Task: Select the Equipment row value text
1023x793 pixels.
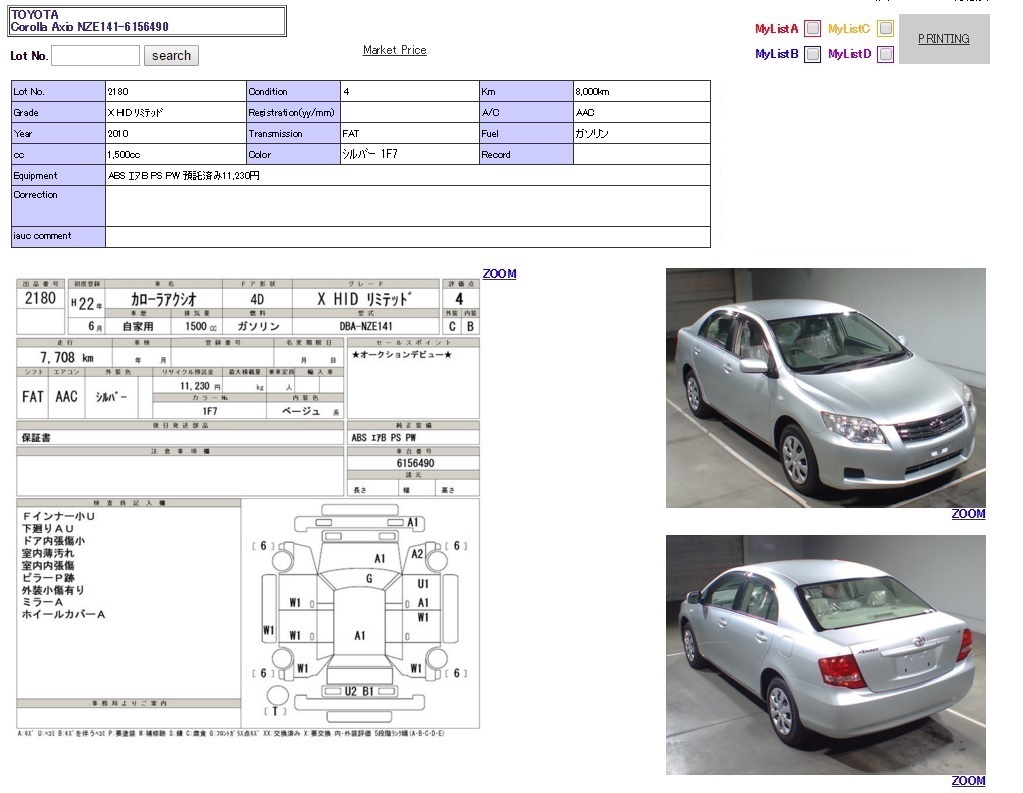Action: click(x=184, y=176)
